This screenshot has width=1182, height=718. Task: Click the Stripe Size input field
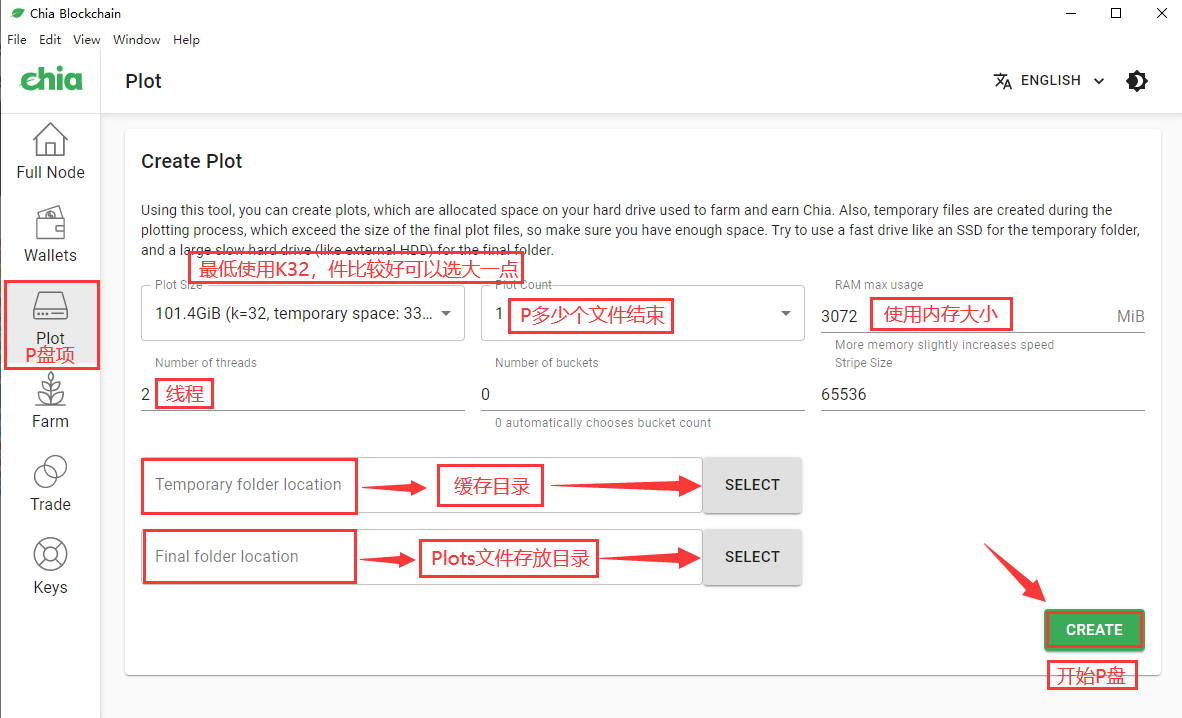(x=982, y=394)
